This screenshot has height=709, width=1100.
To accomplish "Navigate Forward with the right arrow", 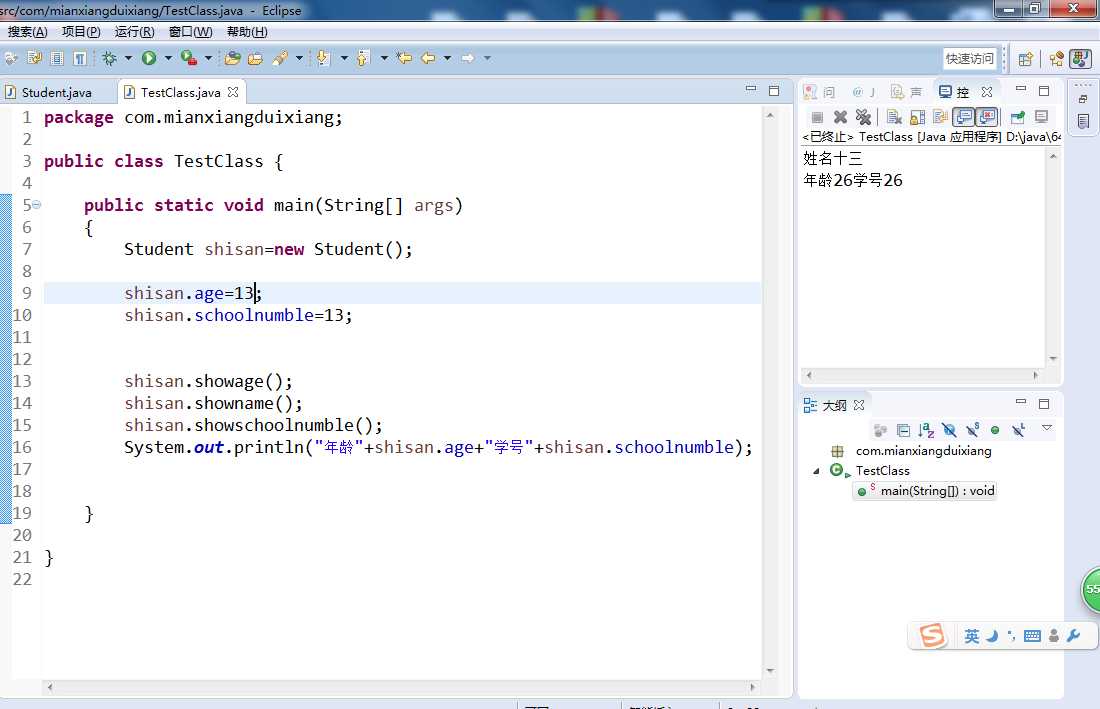I will point(468,58).
